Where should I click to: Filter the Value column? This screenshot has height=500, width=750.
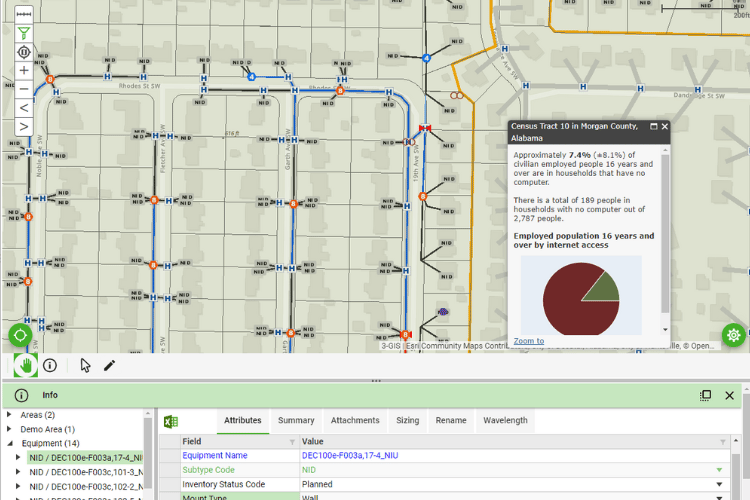(722, 442)
